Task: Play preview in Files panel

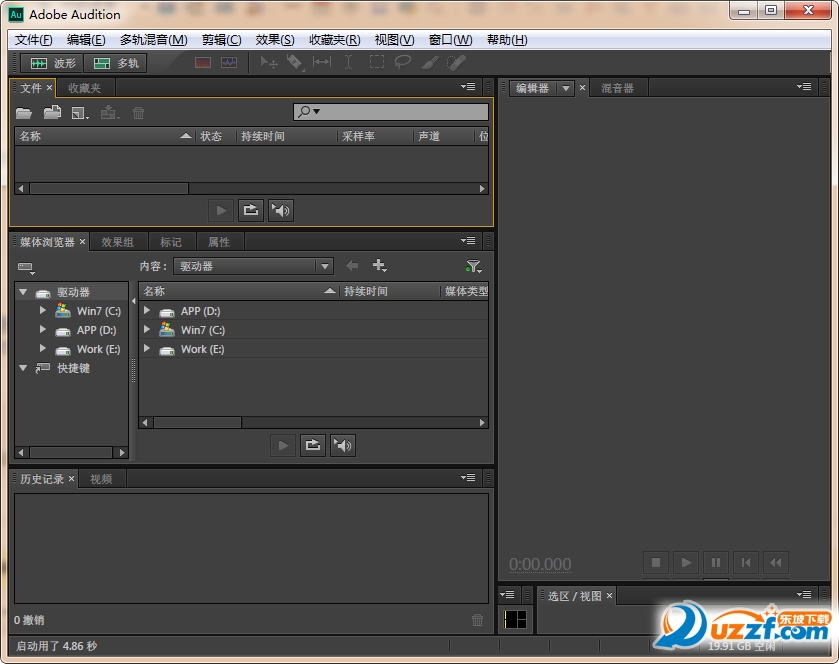Action: coord(221,210)
